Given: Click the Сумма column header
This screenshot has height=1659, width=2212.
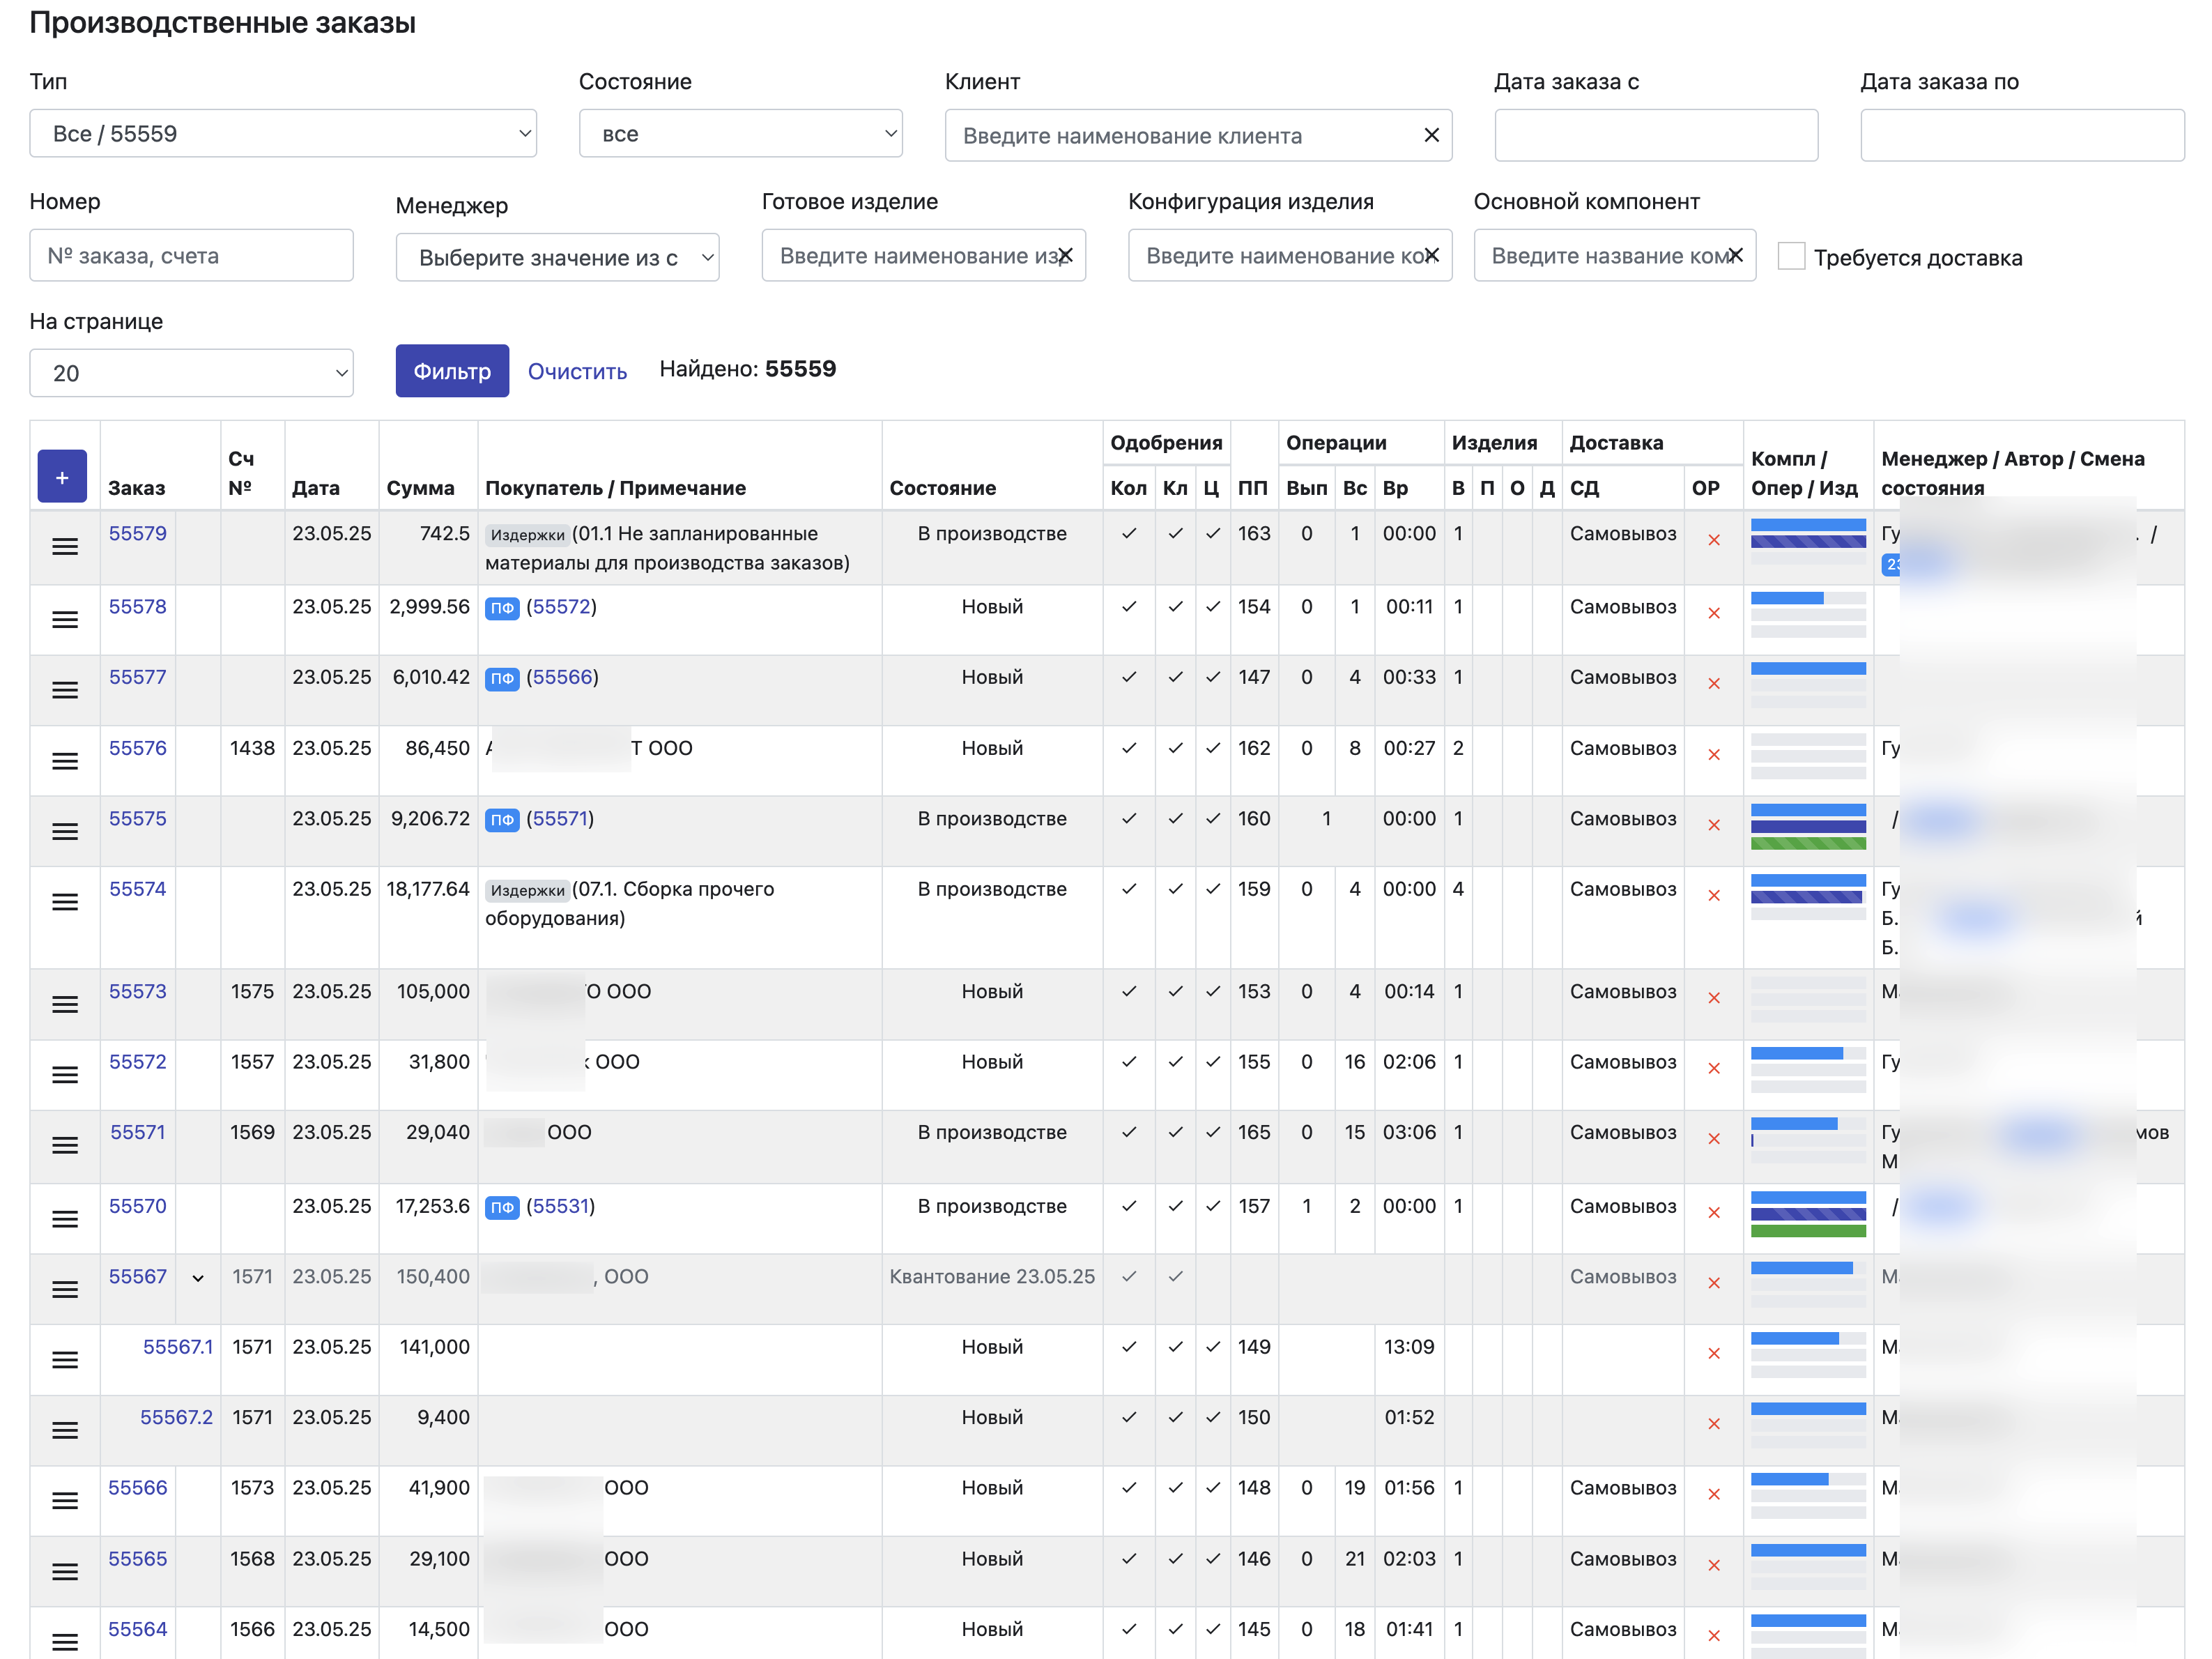Looking at the screenshot, I should [x=420, y=488].
